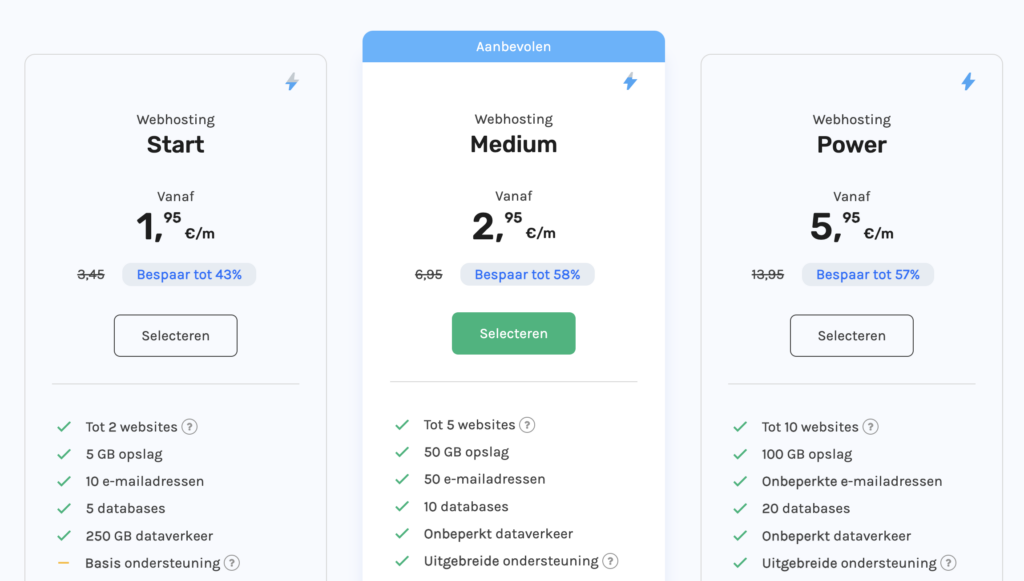The height and width of the screenshot is (581, 1024).
Task: Show info for Medium 'Uitgebreide ondersteuning'
Action: coord(610,561)
